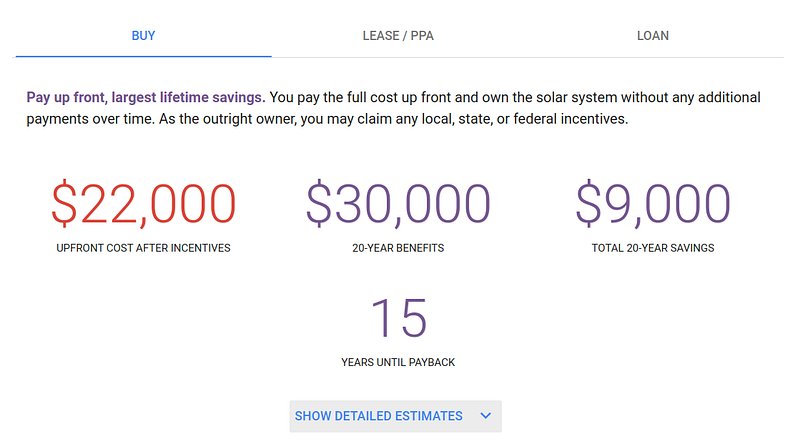Click the TOTAL 20-YEAR SAVINGS label
This screenshot has height=444, width=800.
[653, 248]
